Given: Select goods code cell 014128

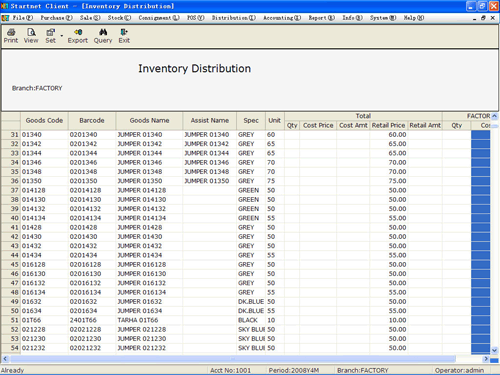Looking at the screenshot, I should (x=44, y=190).
